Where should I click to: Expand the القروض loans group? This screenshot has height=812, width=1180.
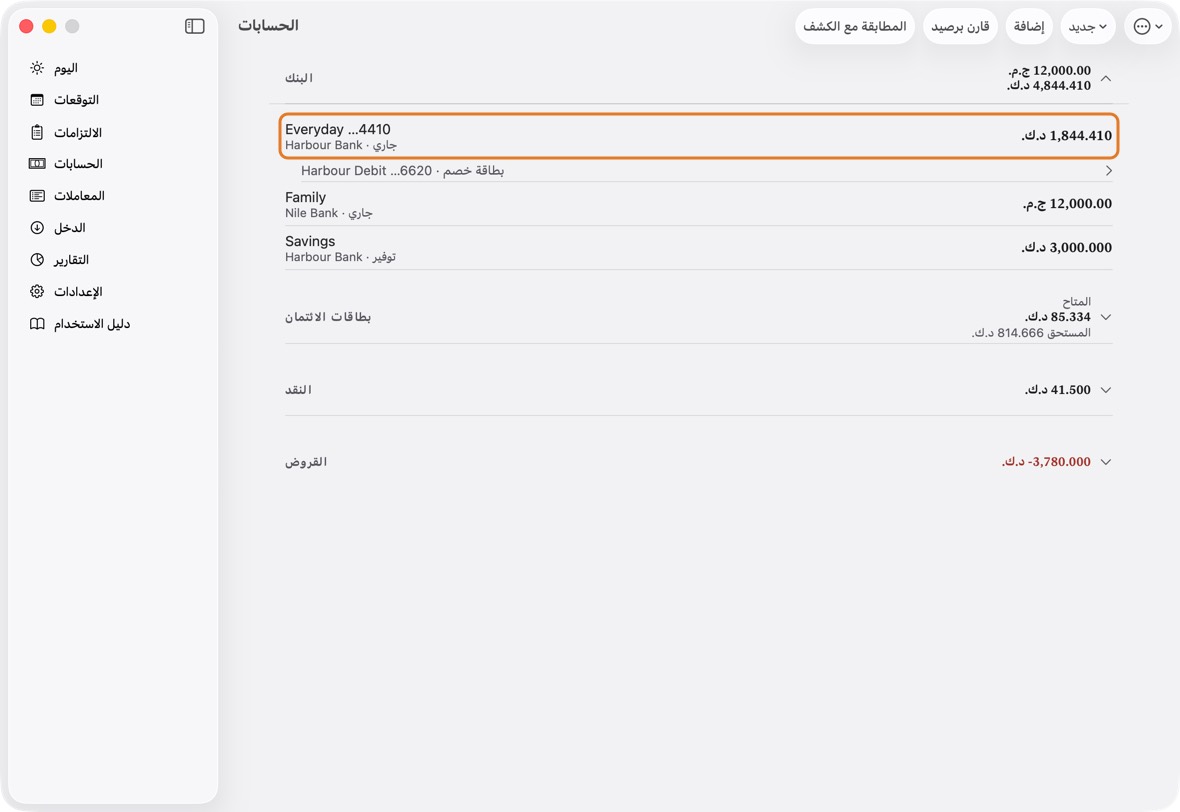[1105, 462]
